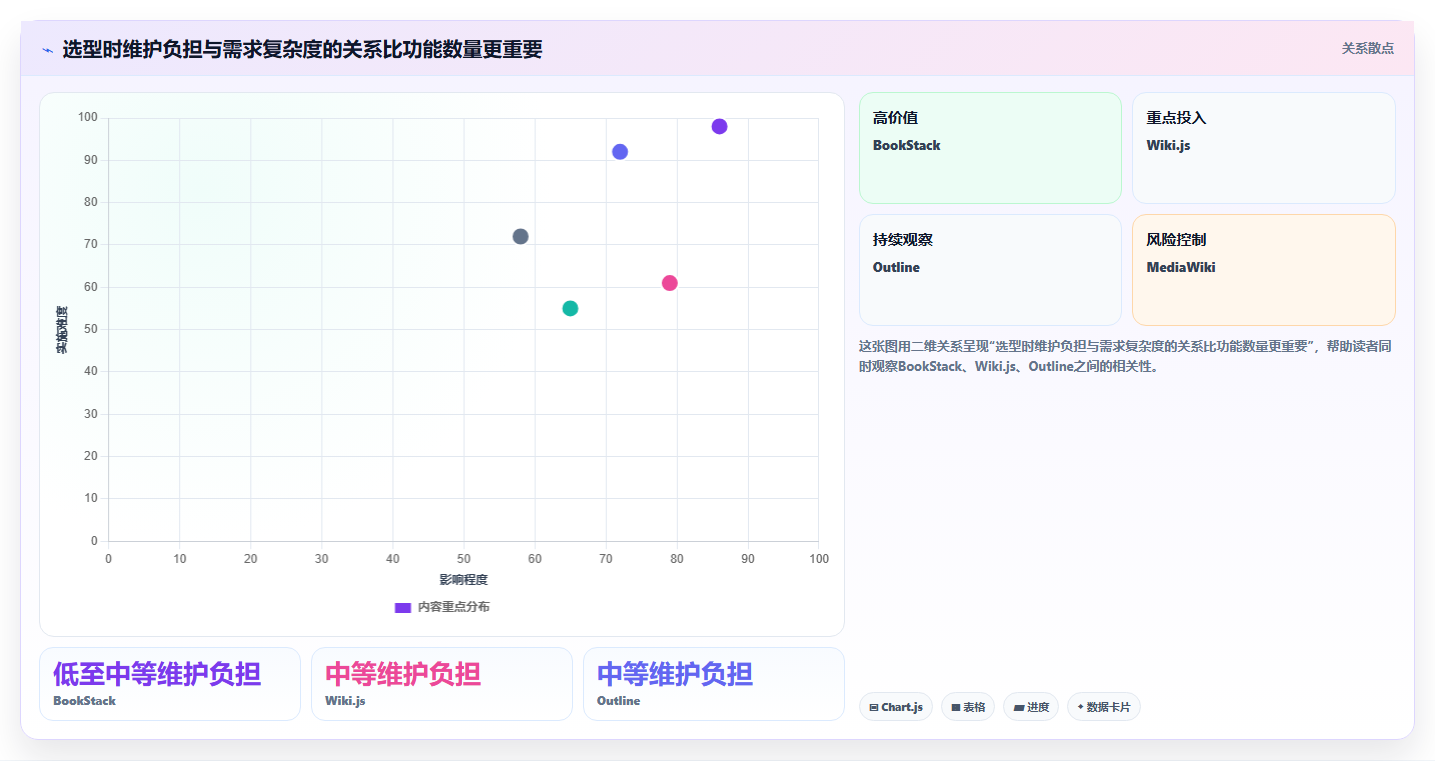Viewport: 1435px width, 761px height.
Task: Select the indigo-blue scatter point near 92
Action: [620, 152]
